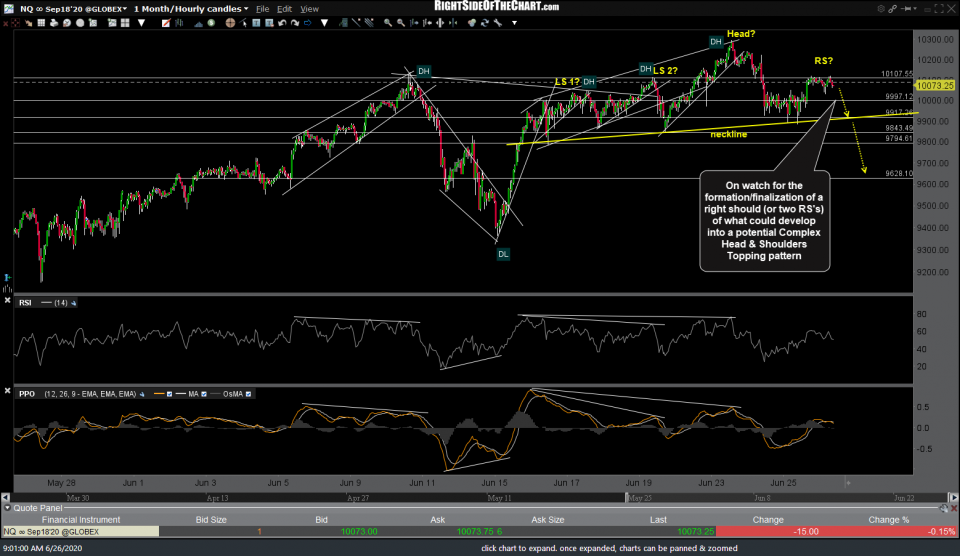Click the DL marker below the June 15 low
Viewport: 960px width, 556px height.
503,254
